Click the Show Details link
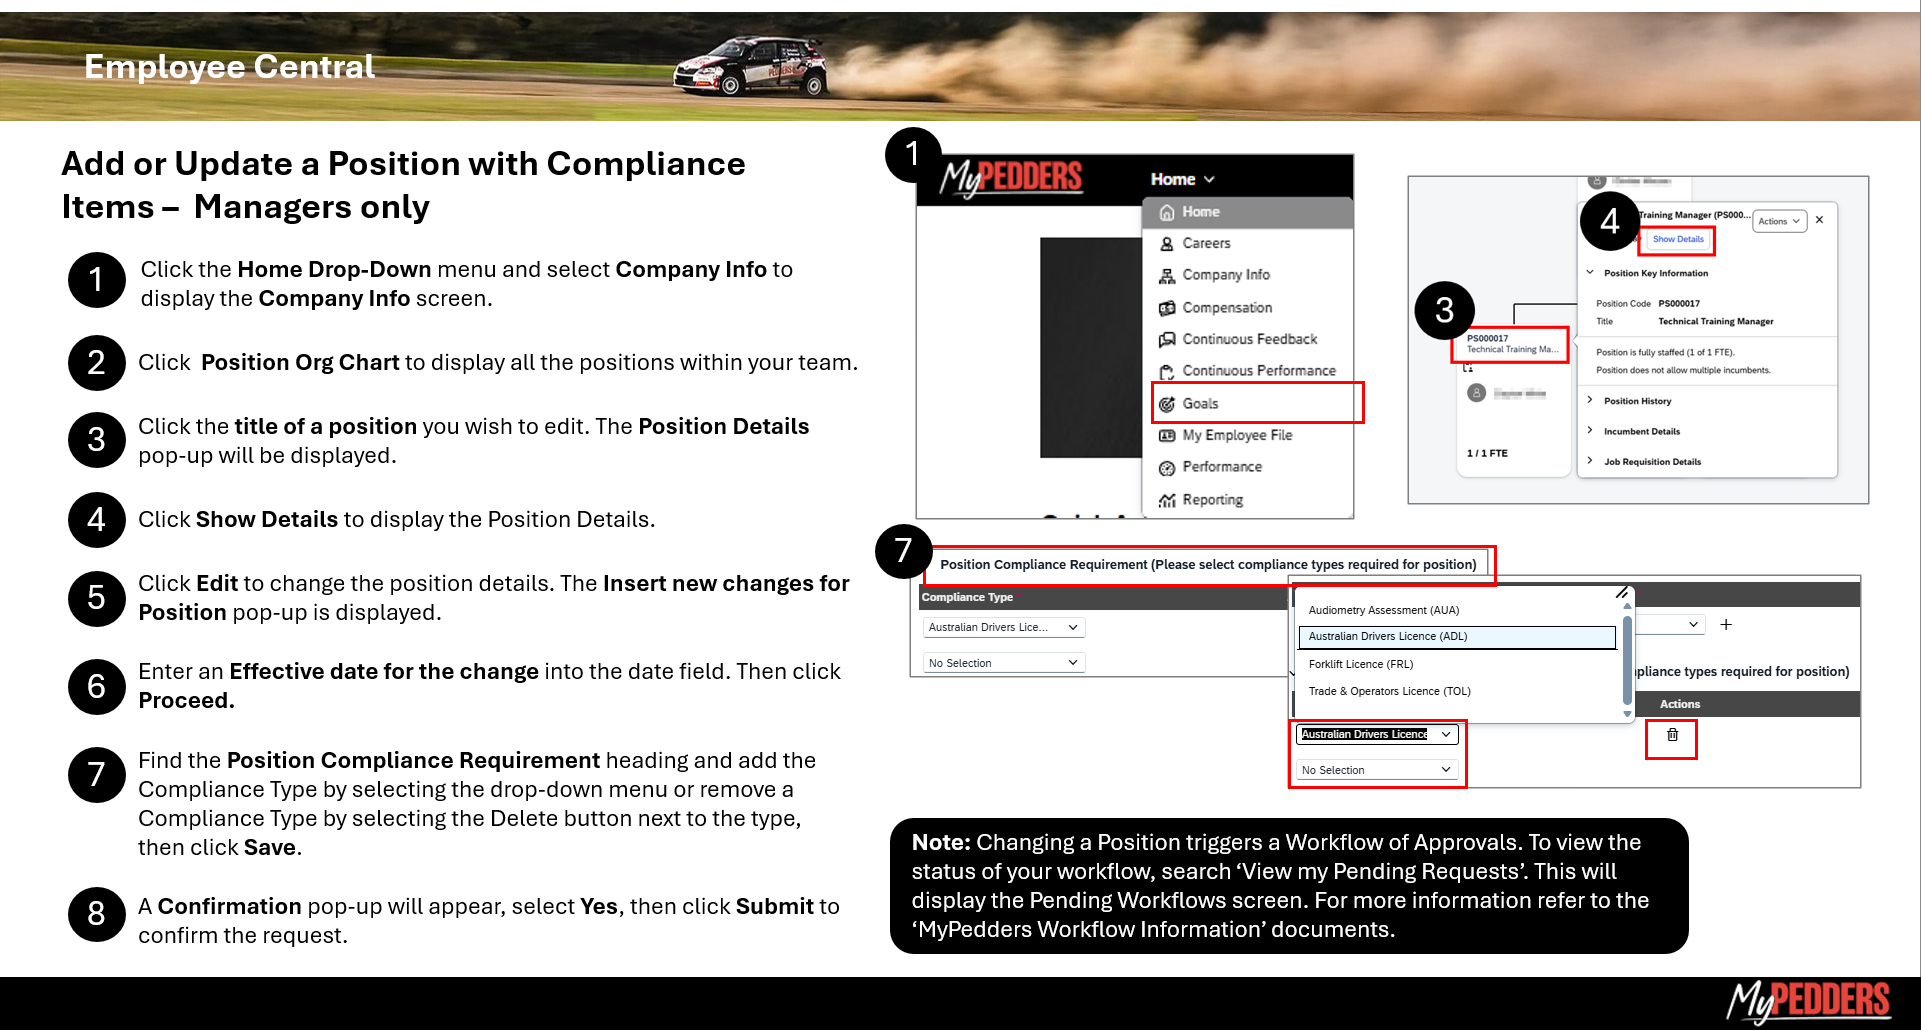This screenshot has width=1921, height=1030. click(1678, 239)
